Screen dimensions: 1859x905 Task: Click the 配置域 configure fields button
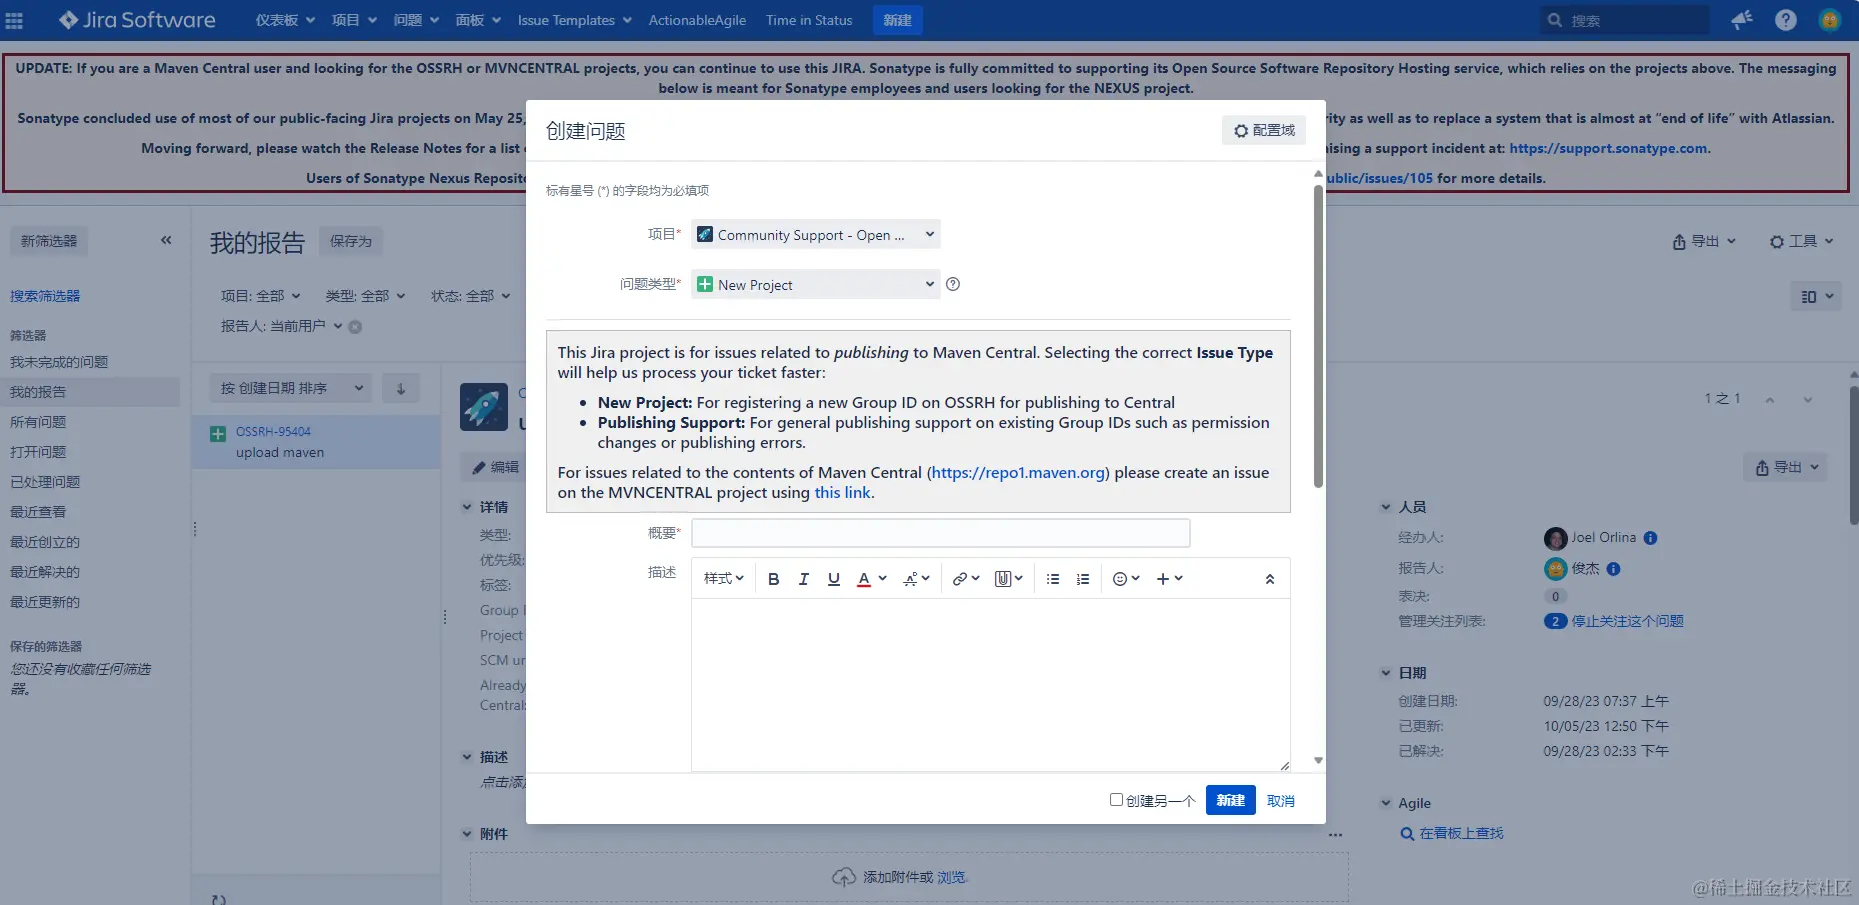(1264, 131)
